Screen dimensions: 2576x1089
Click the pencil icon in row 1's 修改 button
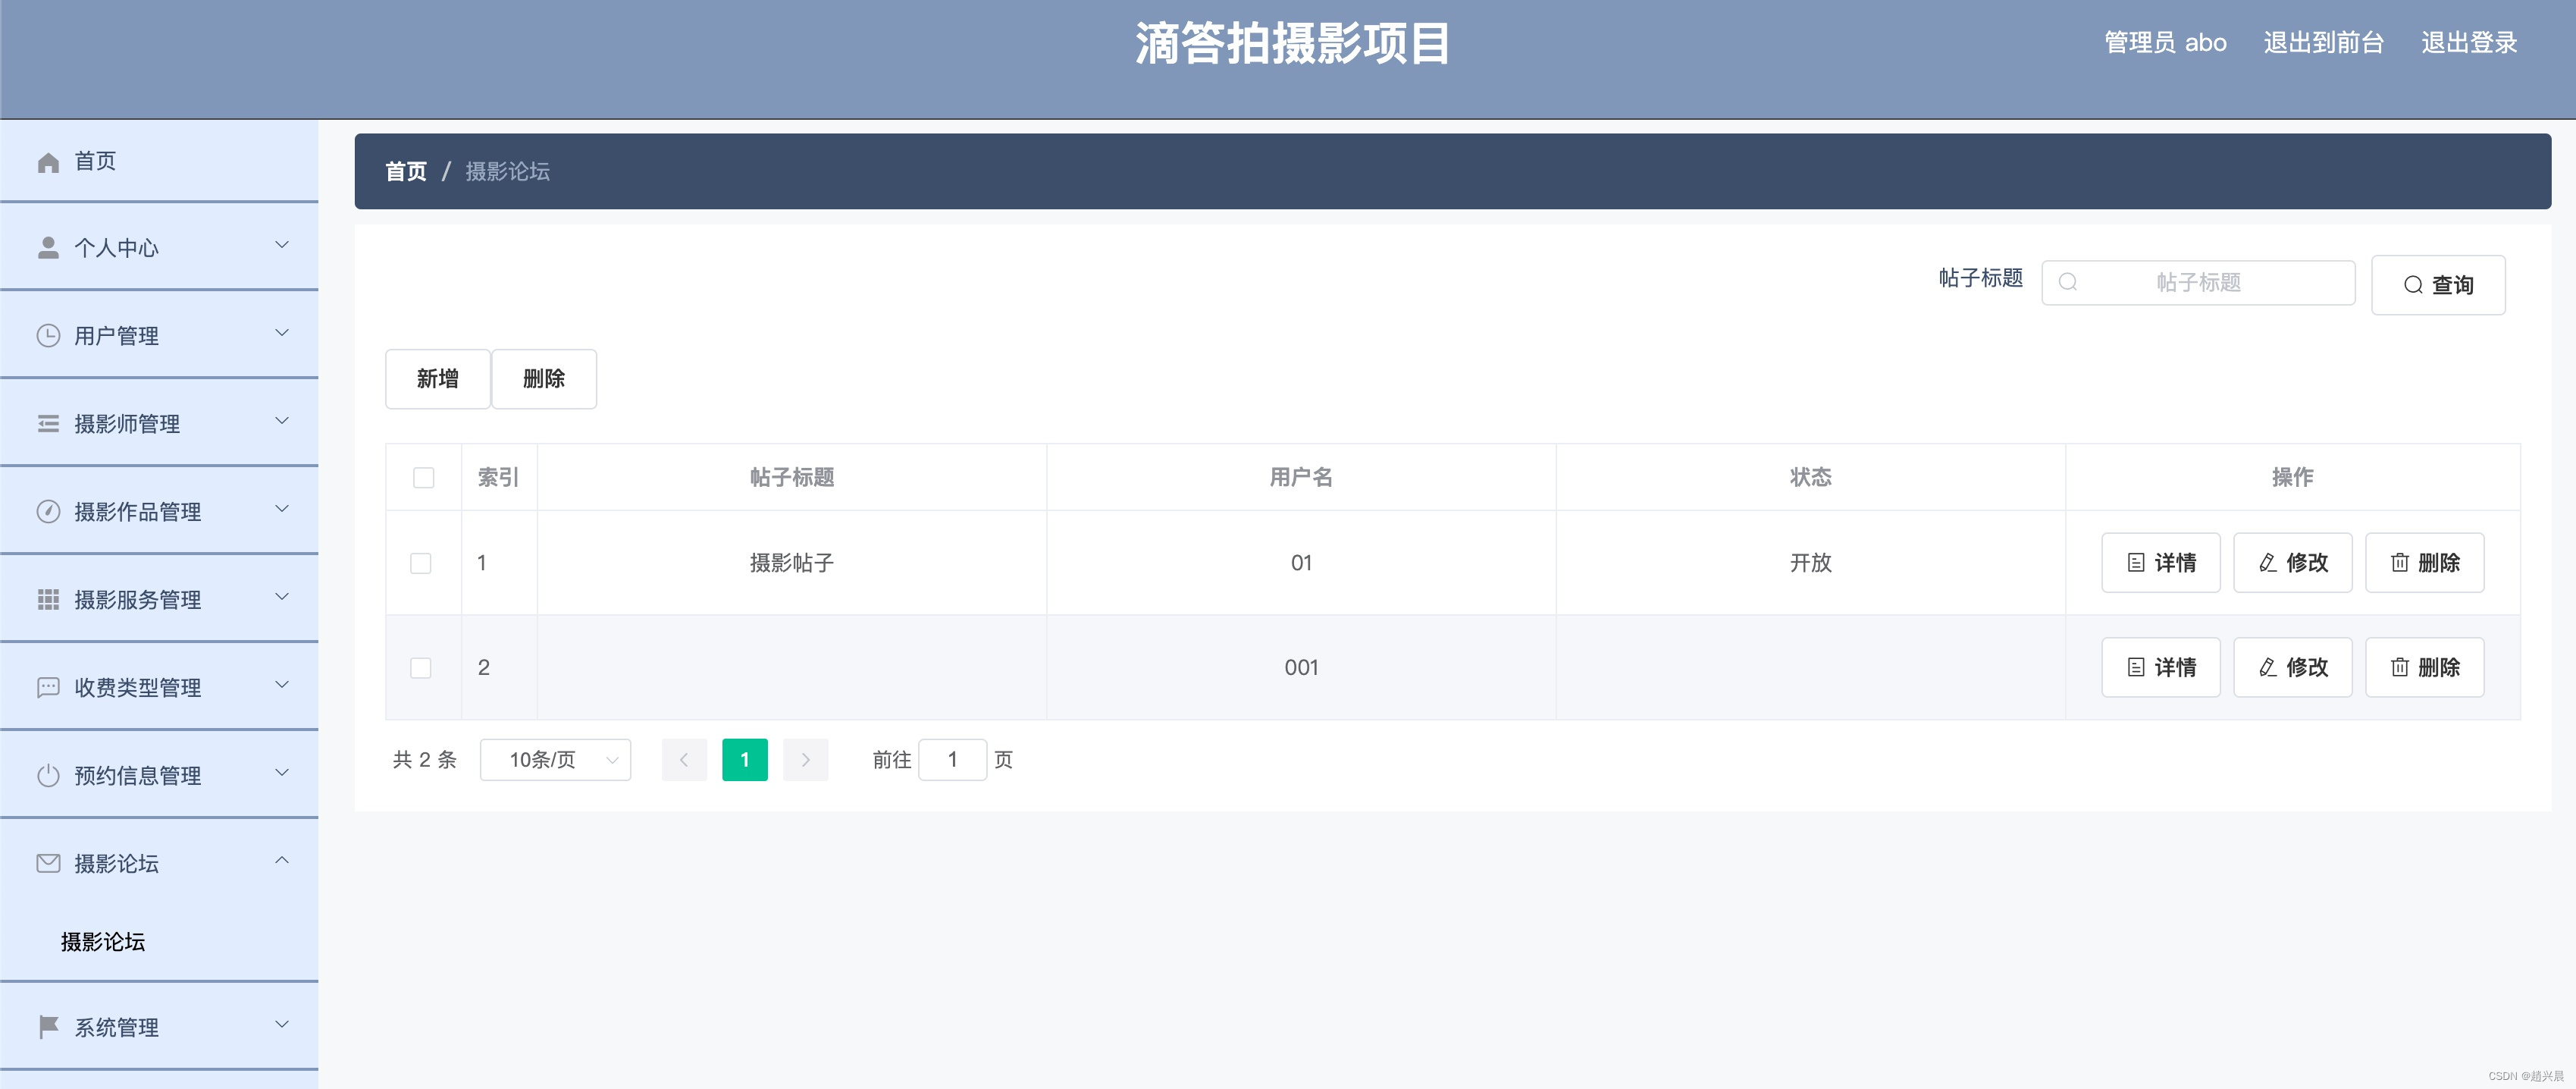pyautogui.click(x=2268, y=563)
